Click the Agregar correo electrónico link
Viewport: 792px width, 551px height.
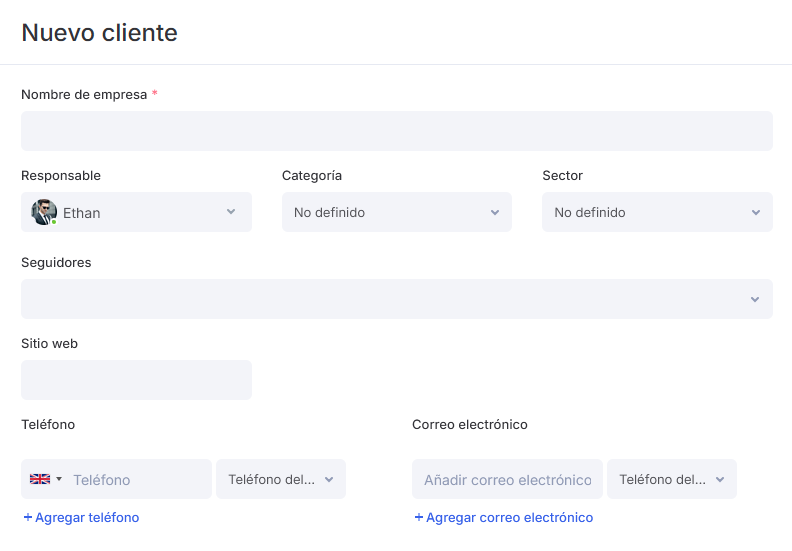click(504, 517)
